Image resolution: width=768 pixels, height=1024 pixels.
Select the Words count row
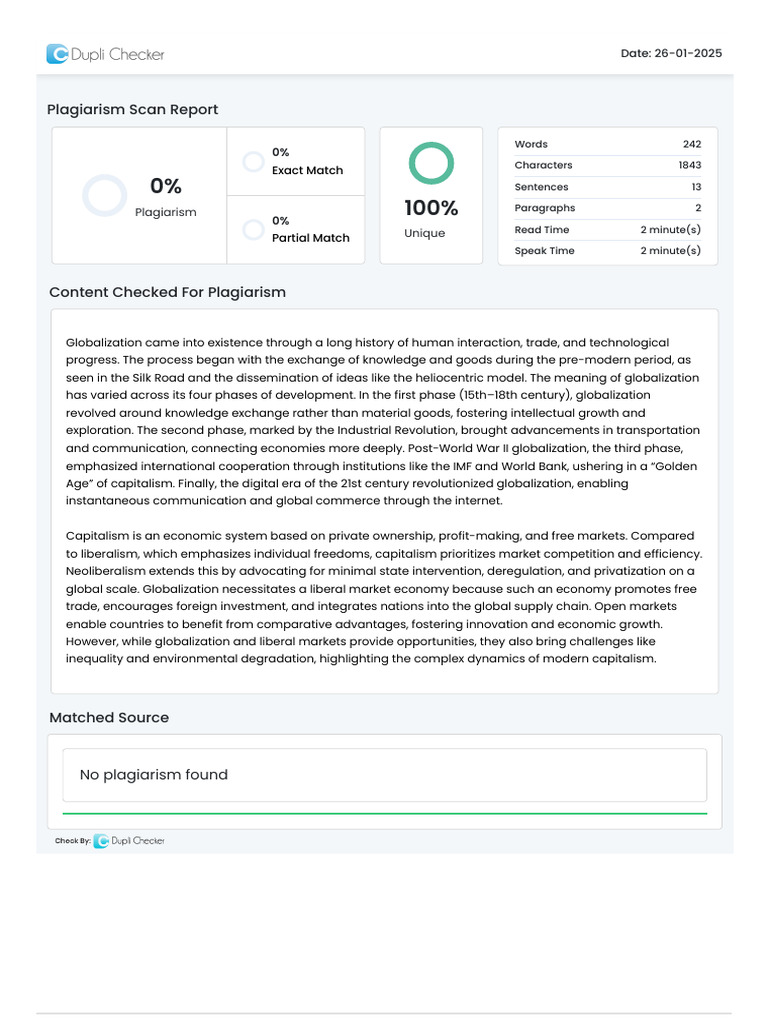tap(607, 144)
